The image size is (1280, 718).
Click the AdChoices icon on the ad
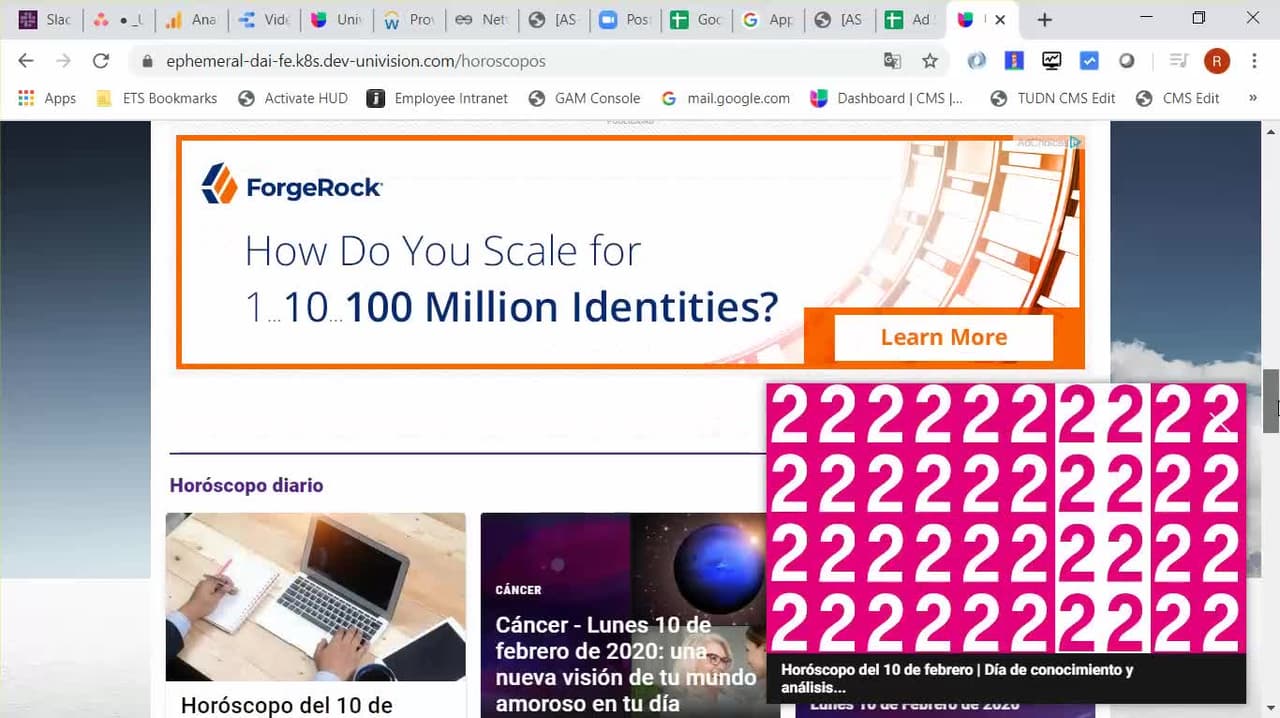tap(1075, 143)
